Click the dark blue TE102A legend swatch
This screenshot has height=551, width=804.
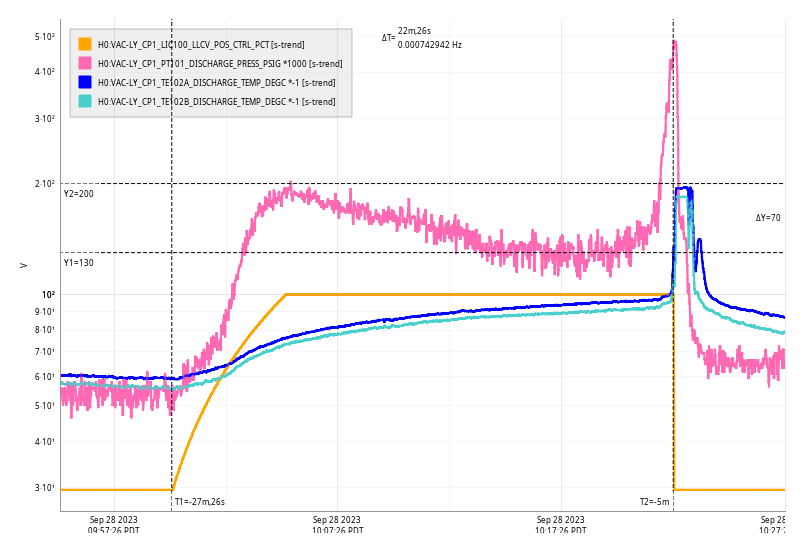click(85, 82)
